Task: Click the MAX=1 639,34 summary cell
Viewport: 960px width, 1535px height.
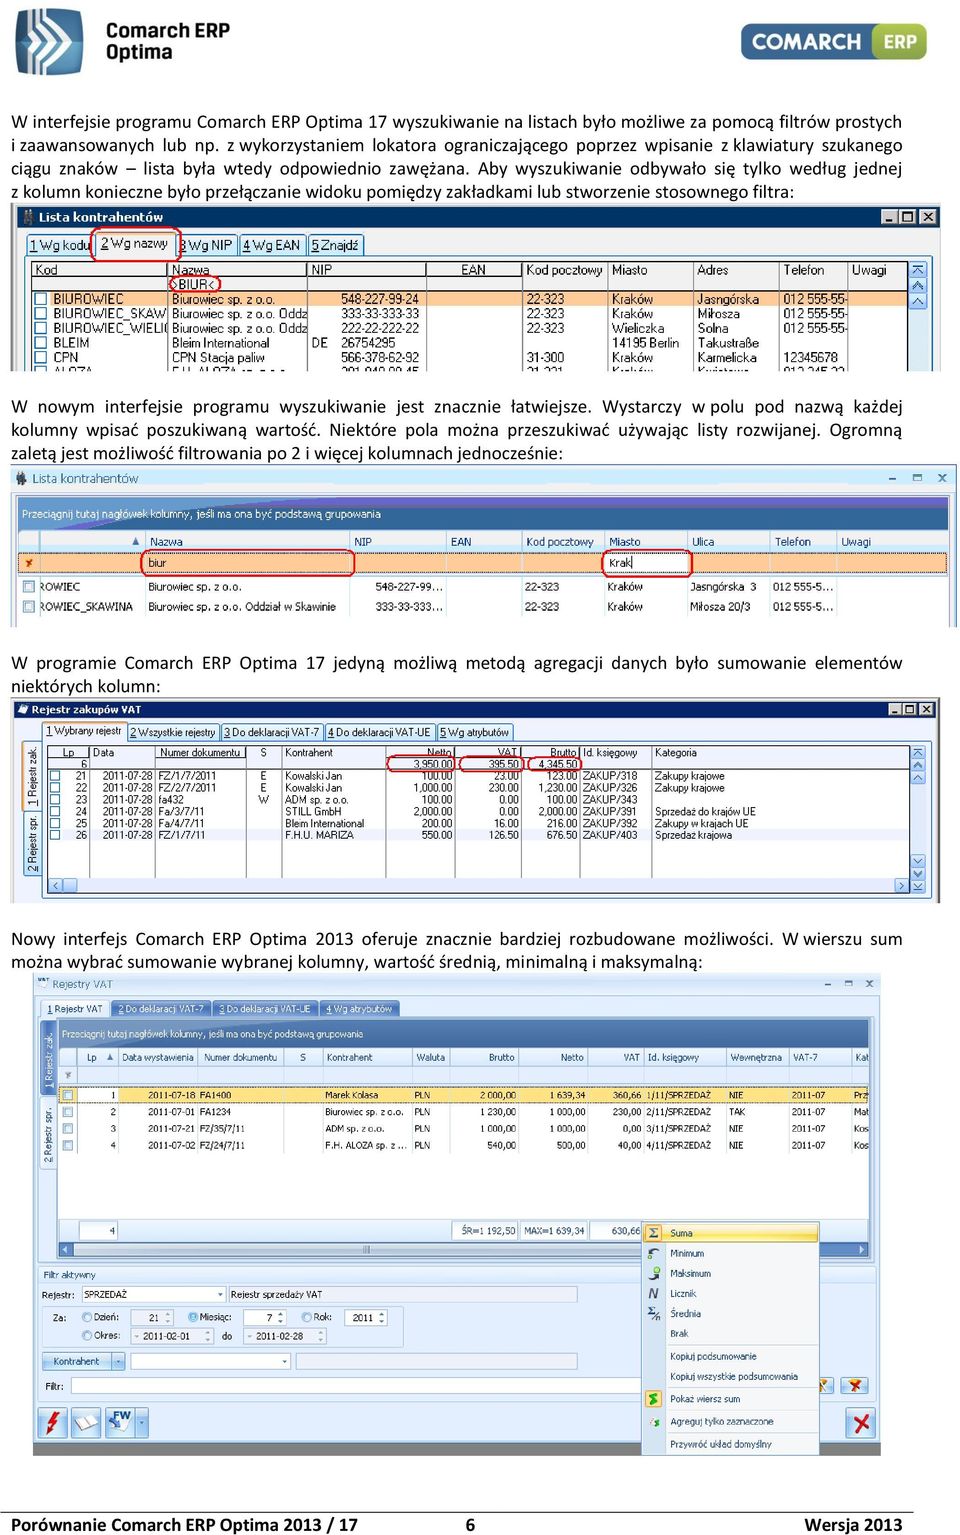Action: [554, 1231]
